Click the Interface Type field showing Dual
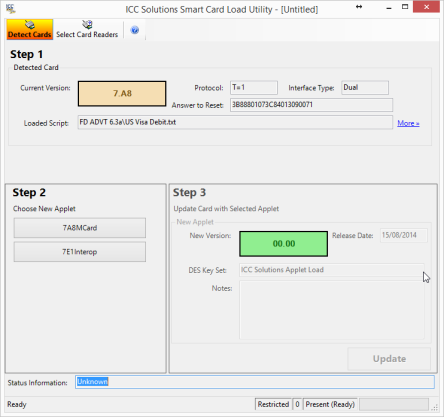This screenshot has height=417, width=444. (365, 88)
